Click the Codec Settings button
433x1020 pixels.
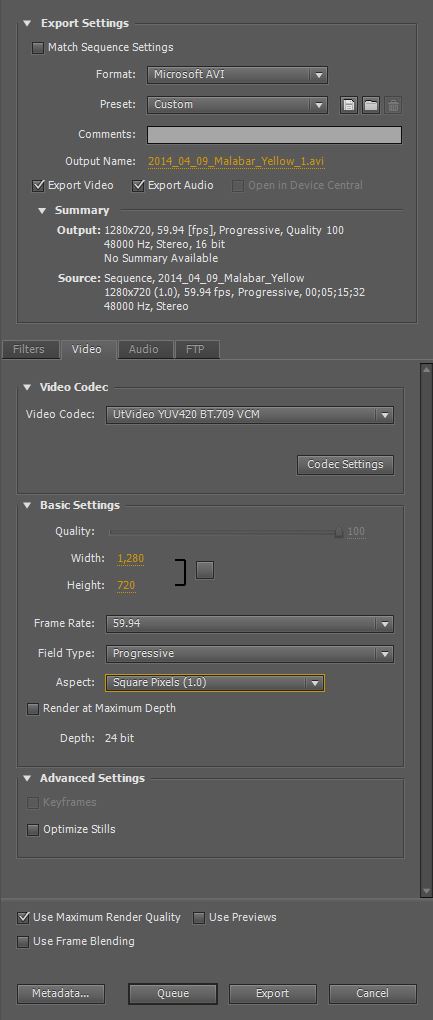[x=345, y=464]
